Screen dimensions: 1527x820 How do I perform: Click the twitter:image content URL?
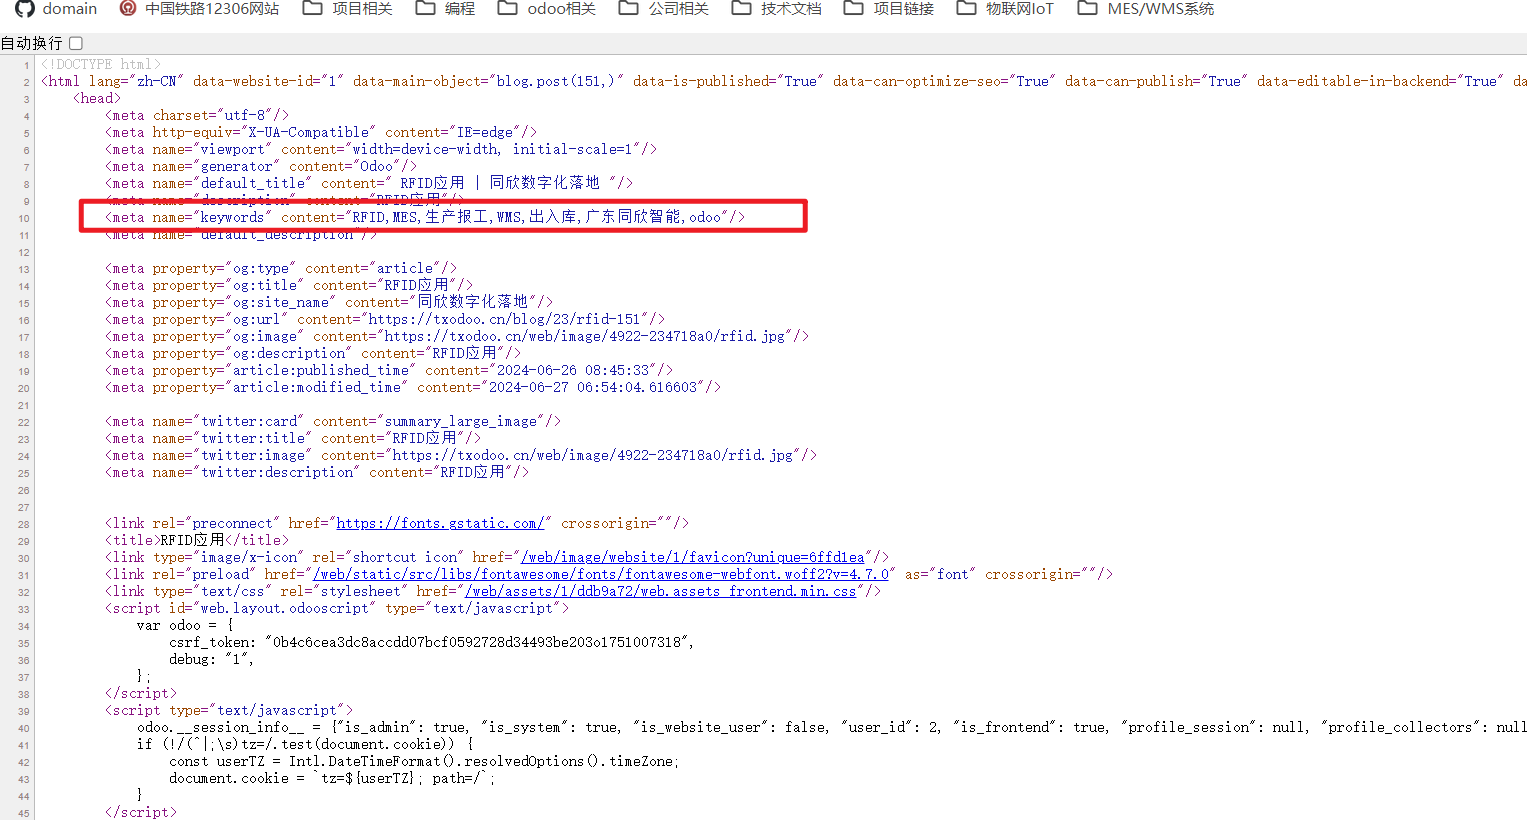593,455
